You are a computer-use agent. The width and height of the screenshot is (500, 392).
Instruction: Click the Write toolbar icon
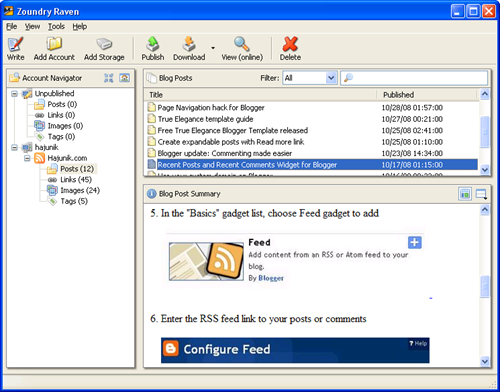[x=15, y=44]
